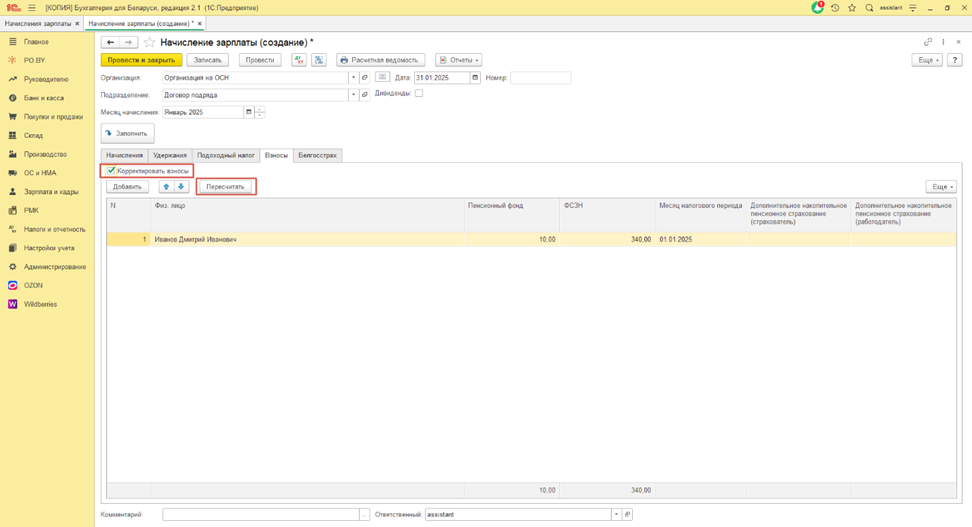Toggle Дивиденды checkbox
Viewport: 972px width, 527px height.
419,93
